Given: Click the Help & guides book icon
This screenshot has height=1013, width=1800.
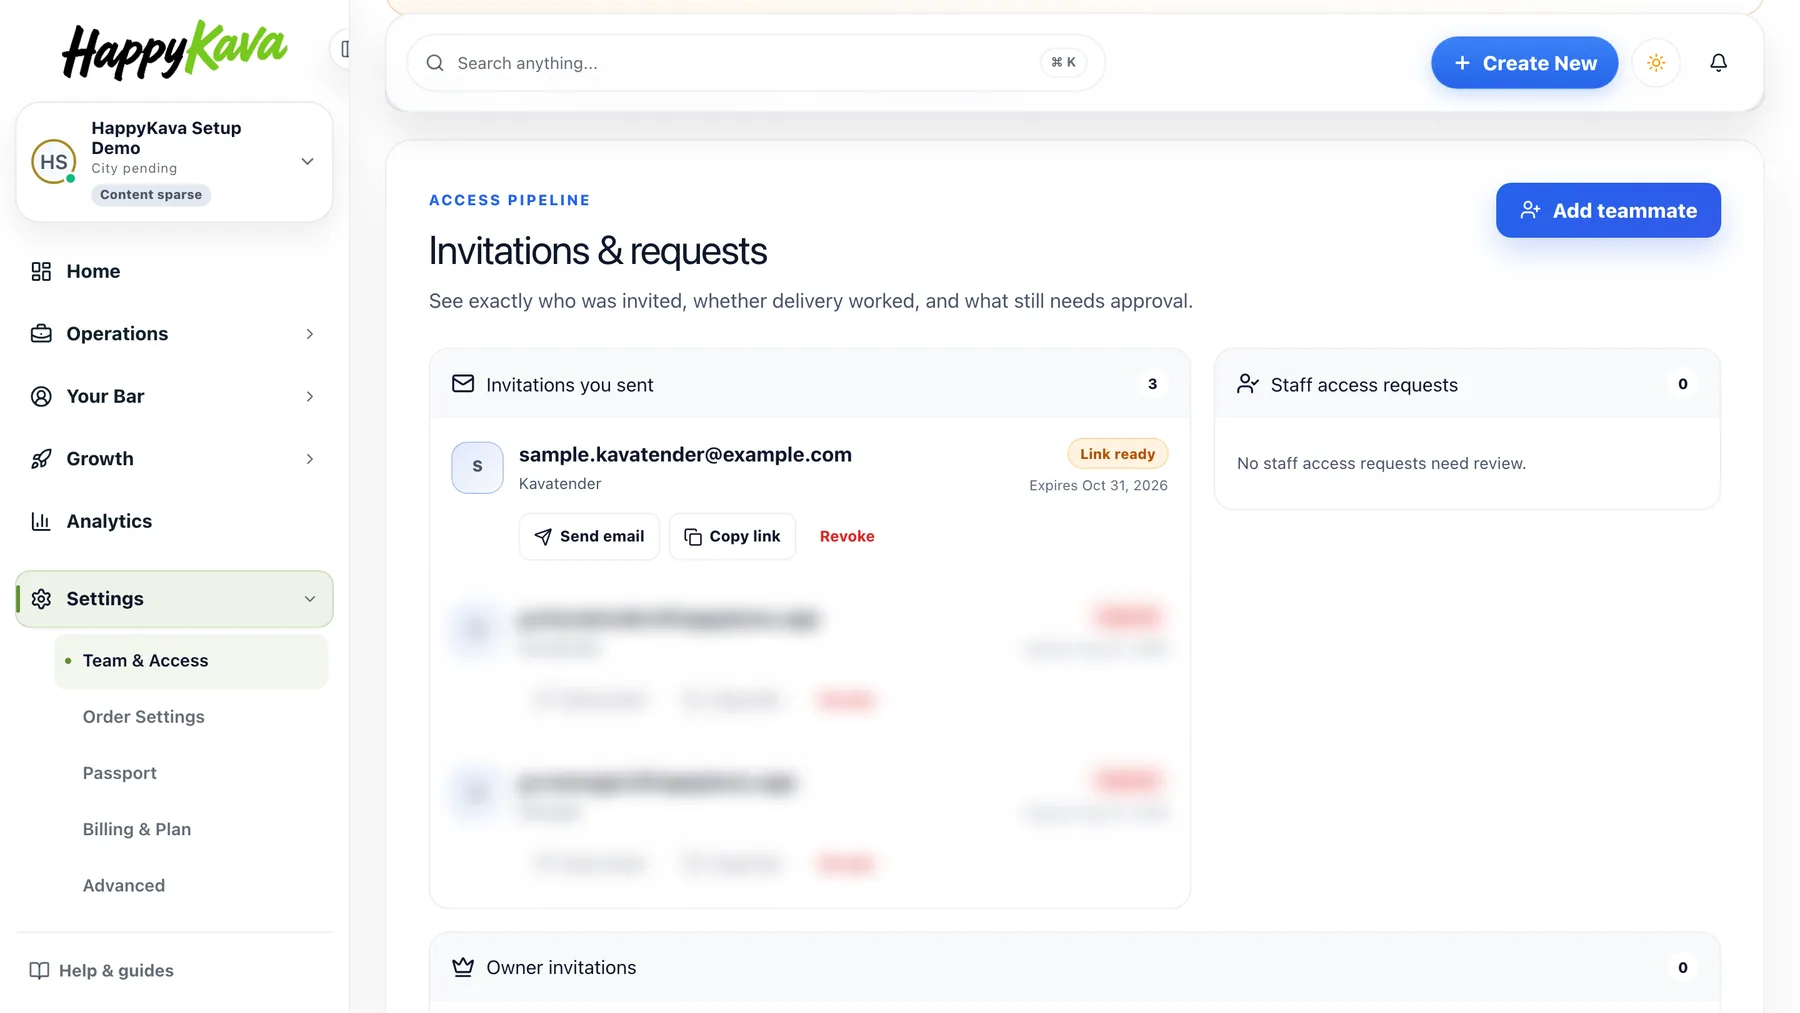Looking at the screenshot, I should click(x=39, y=970).
